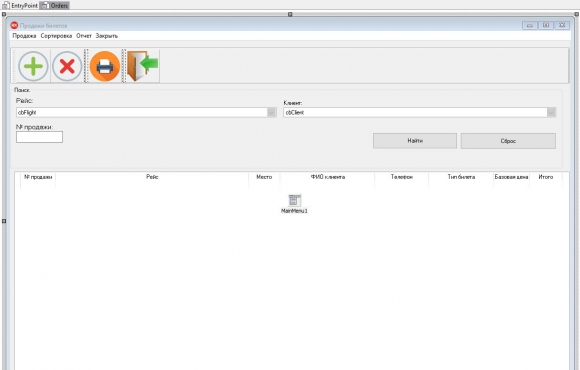Expand the cbClient dropdown arrow

coord(551,112)
